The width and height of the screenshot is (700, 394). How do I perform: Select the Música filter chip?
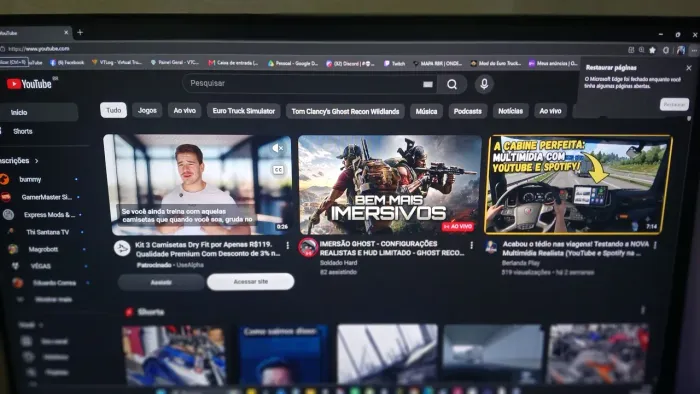[x=426, y=111]
